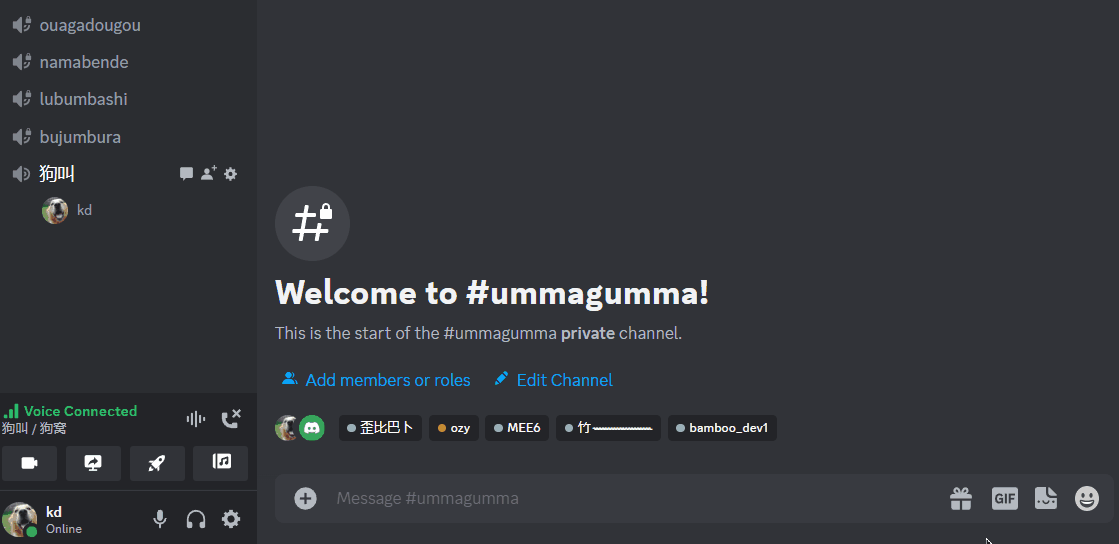This screenshot has width=1119, height=544.
Task: Open the soundboard
Action: pyautogui.click(x=221, y=463)
